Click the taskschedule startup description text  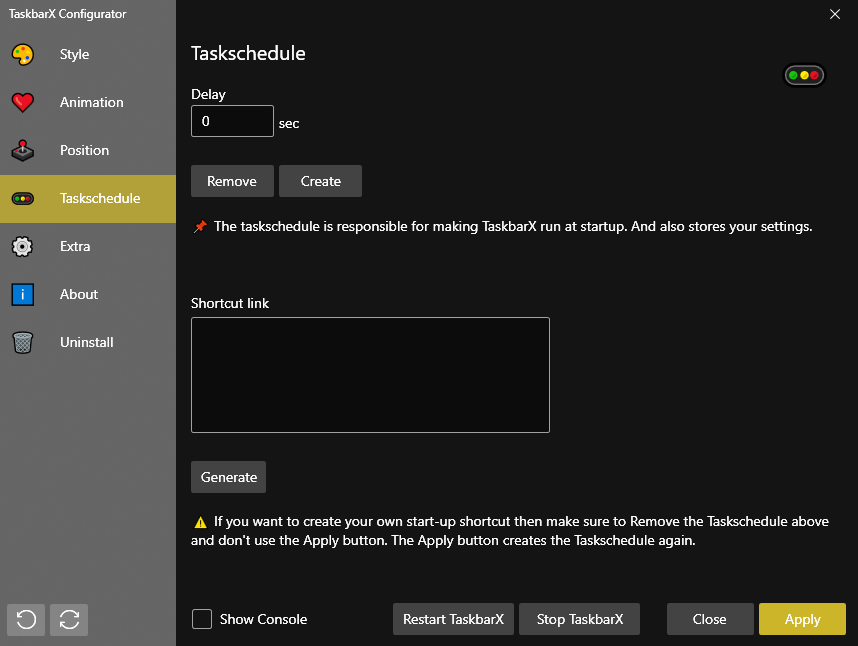(x=513, y=226)
